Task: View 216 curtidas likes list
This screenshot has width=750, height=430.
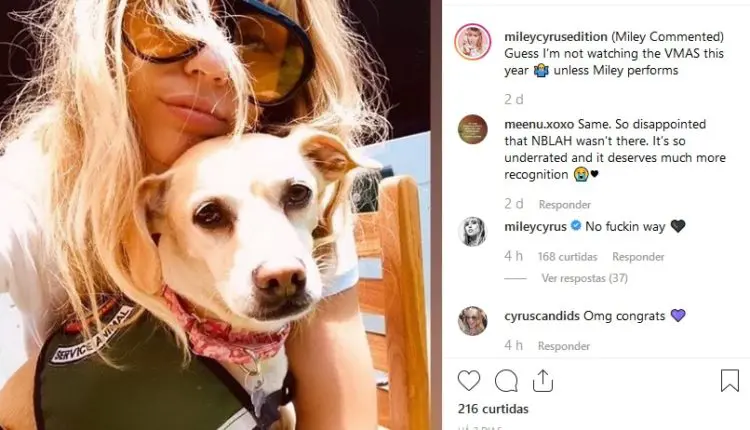Action: (x=493, y=409)
